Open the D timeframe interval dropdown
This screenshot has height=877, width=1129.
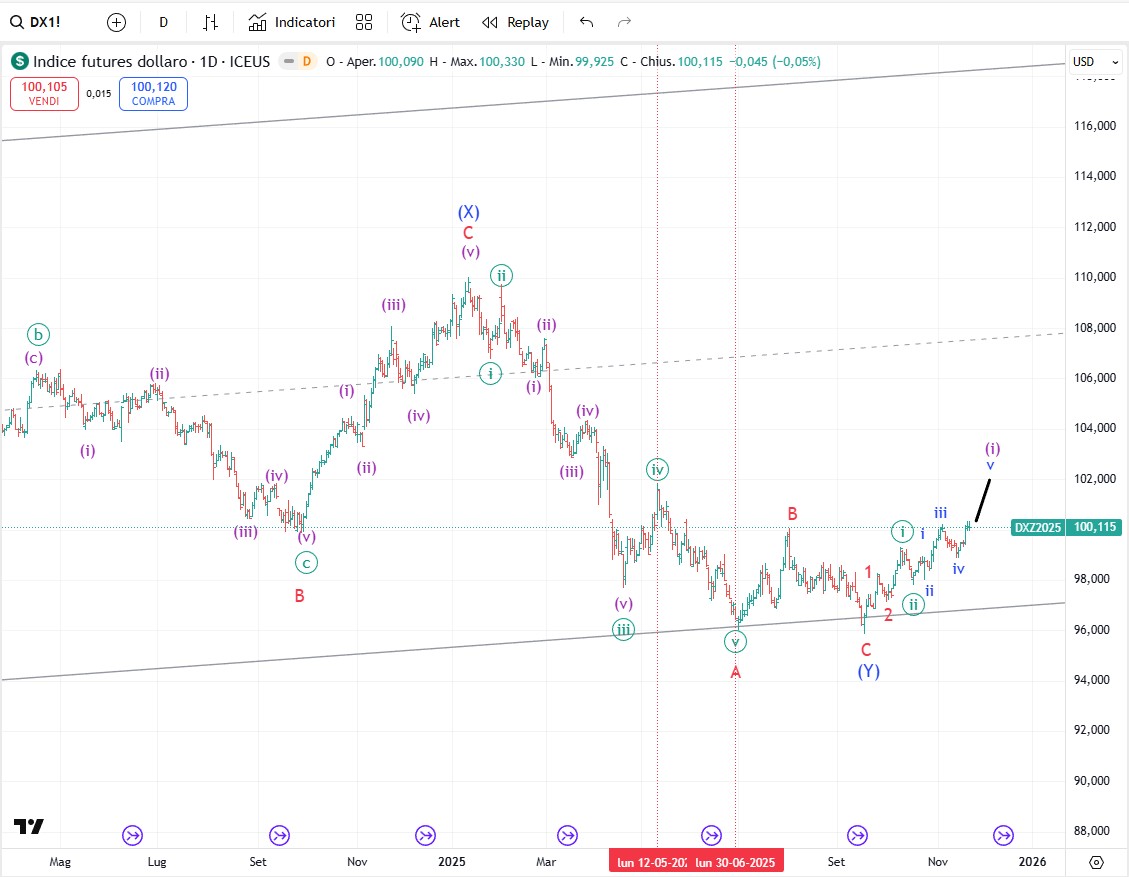[x=163, y=22]
